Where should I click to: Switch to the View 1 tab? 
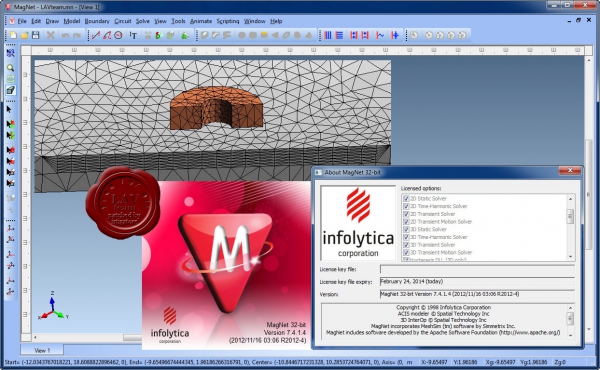[x=42, y=350]
